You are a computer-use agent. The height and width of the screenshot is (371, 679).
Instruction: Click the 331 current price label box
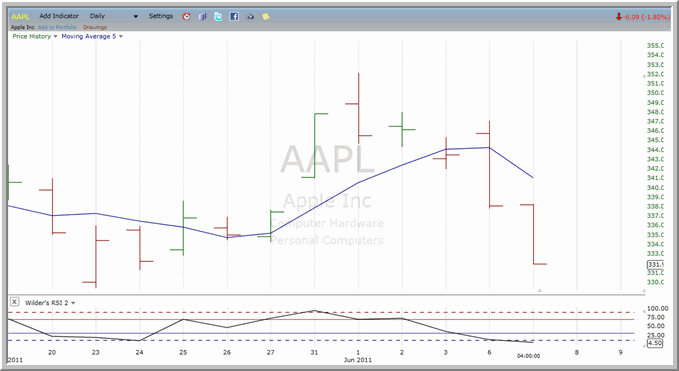click(x=655, y=265)
